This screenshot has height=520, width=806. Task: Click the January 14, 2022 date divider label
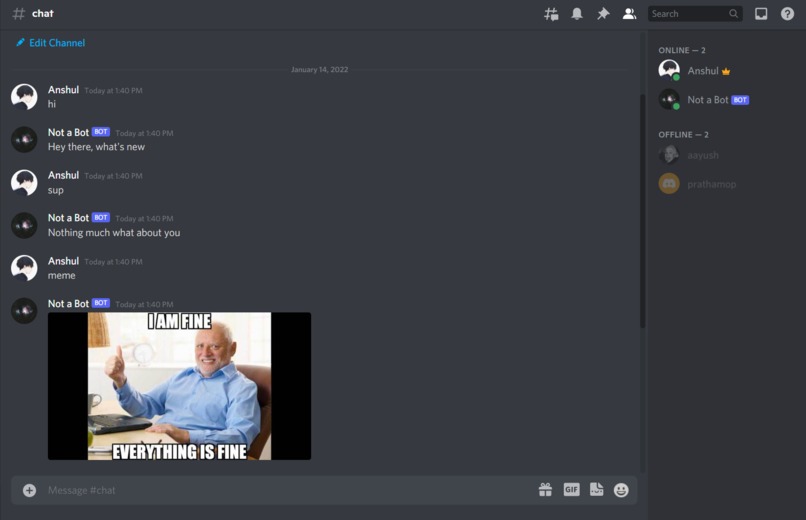pyautogui.click(x=319, y=69)
